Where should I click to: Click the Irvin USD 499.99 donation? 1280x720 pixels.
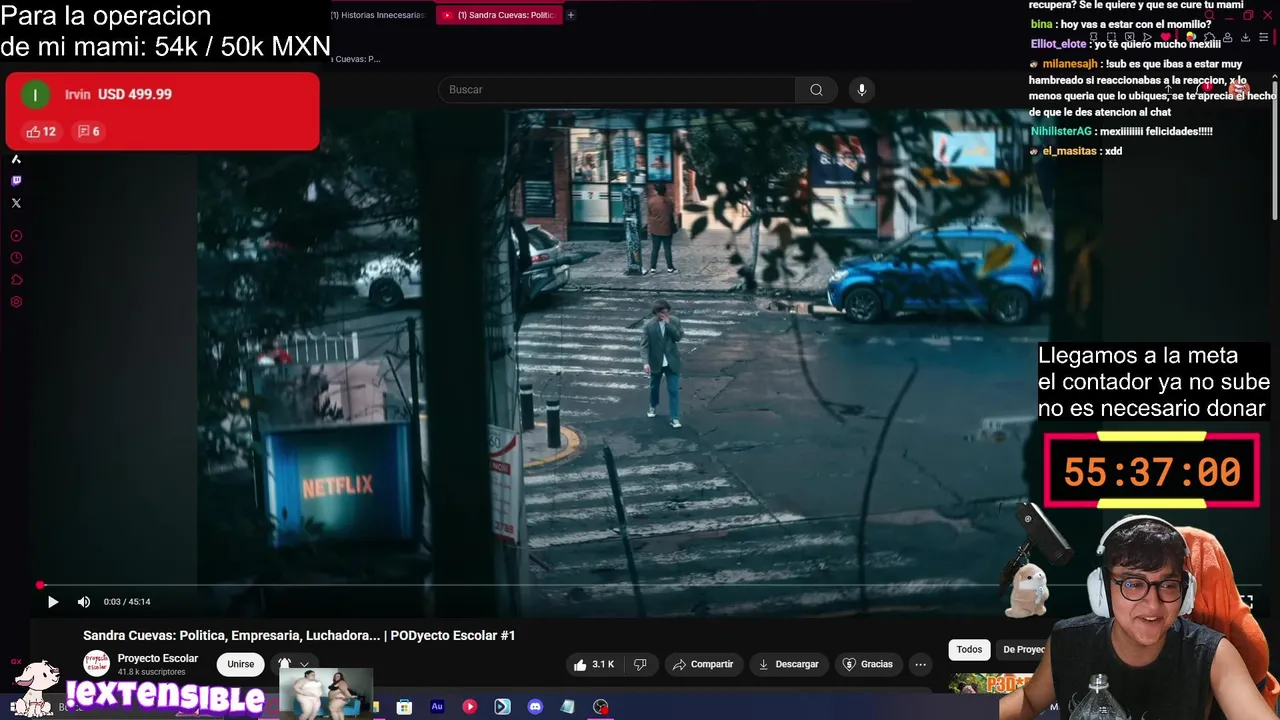(x=162, y=112)
